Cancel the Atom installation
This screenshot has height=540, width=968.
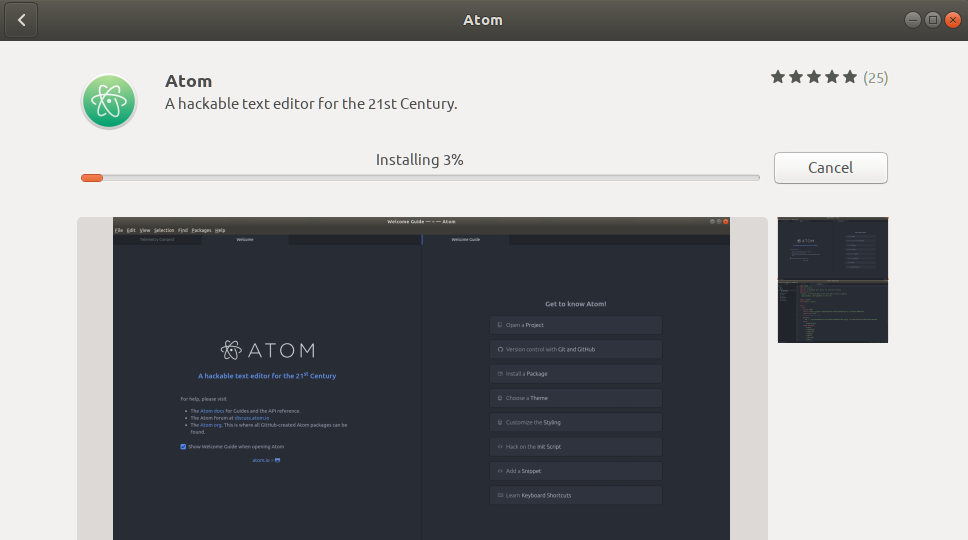tap(830, 168)
